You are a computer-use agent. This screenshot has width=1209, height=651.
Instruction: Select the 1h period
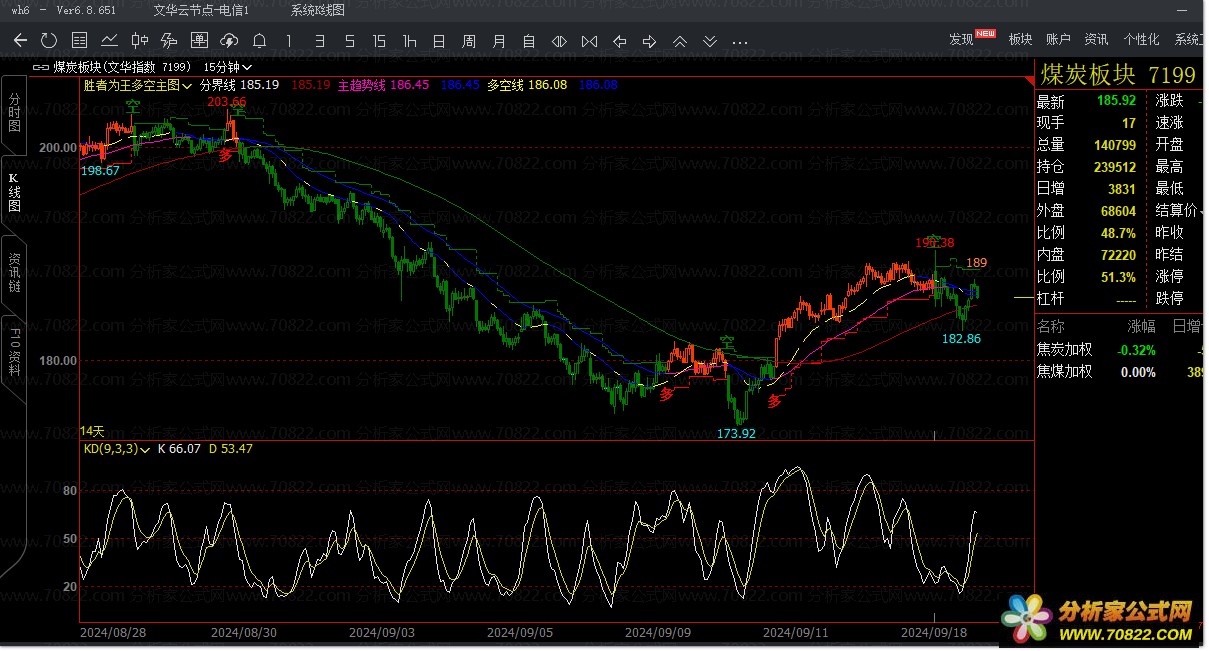point(409,41)
